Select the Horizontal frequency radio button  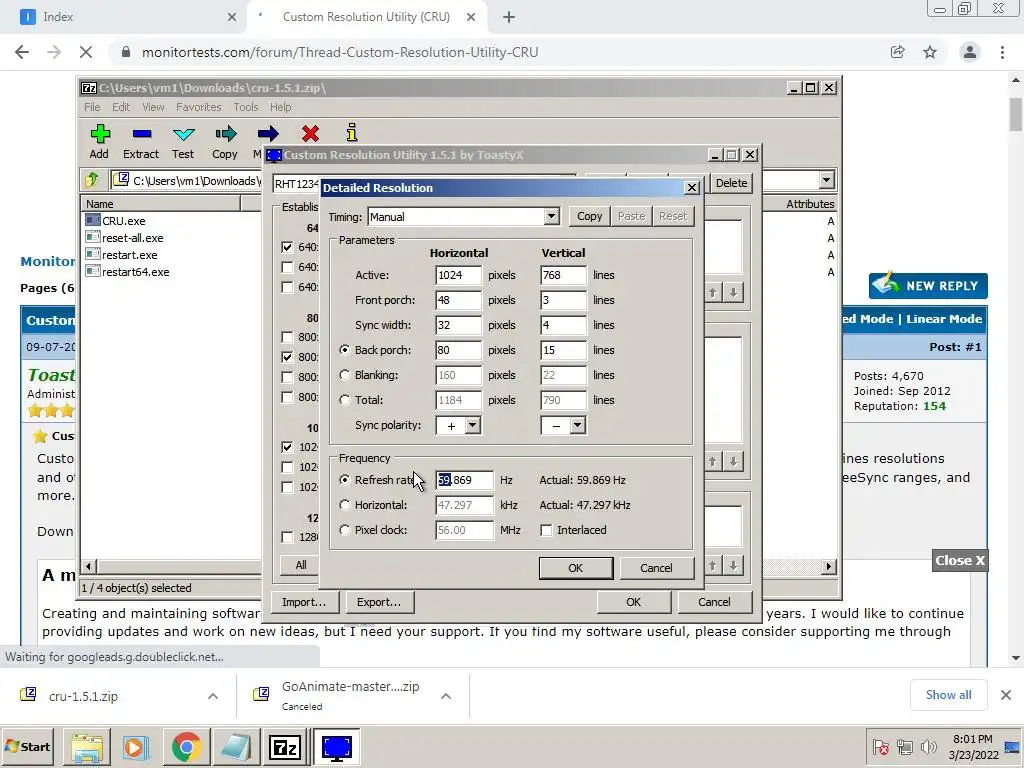click(x=345, y=505)
